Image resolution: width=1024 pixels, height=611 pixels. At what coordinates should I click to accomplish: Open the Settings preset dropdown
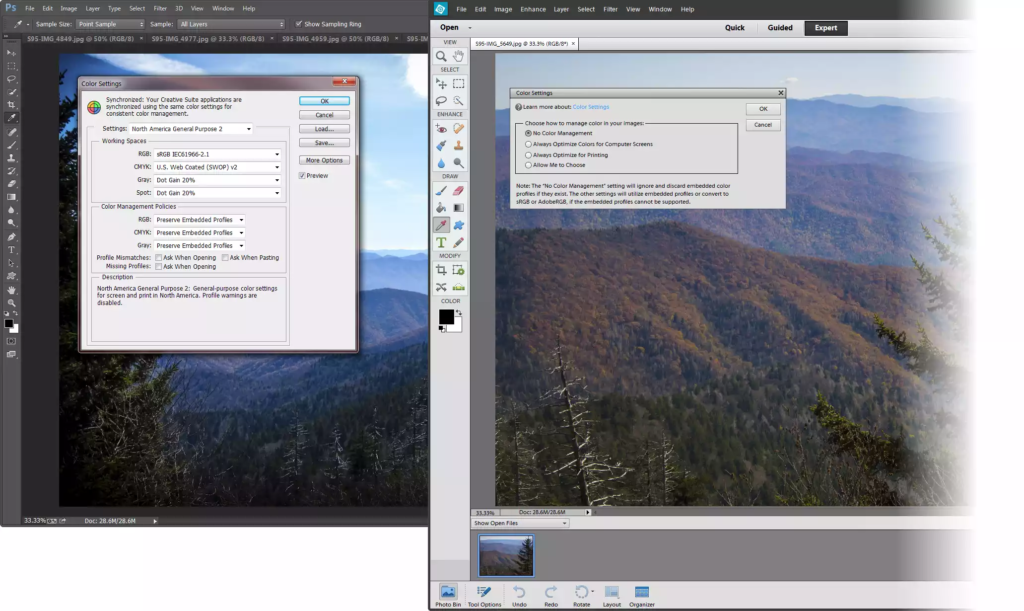191,129
